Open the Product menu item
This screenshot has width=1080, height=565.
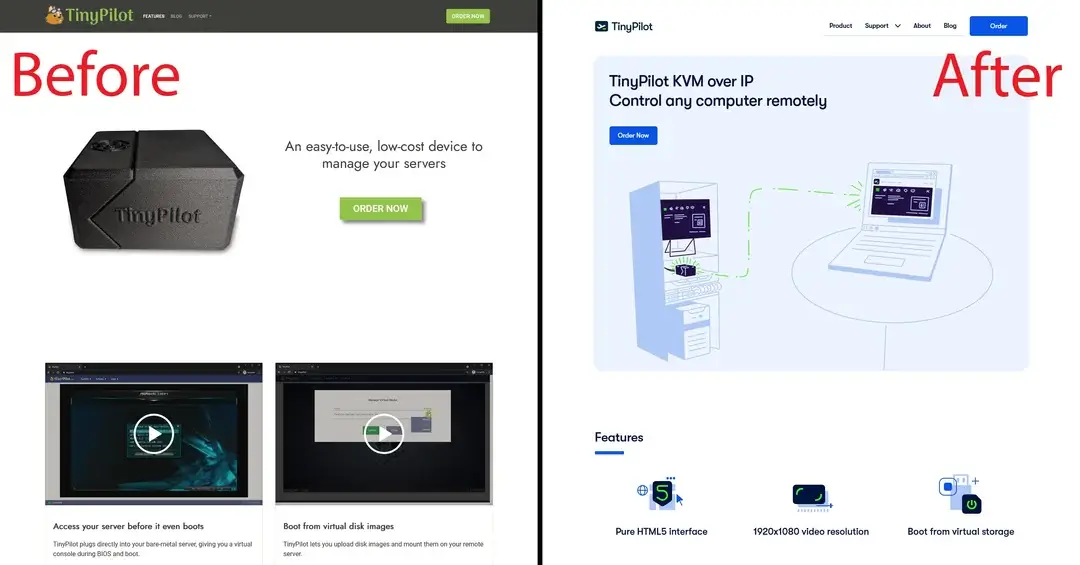[840, 25]
